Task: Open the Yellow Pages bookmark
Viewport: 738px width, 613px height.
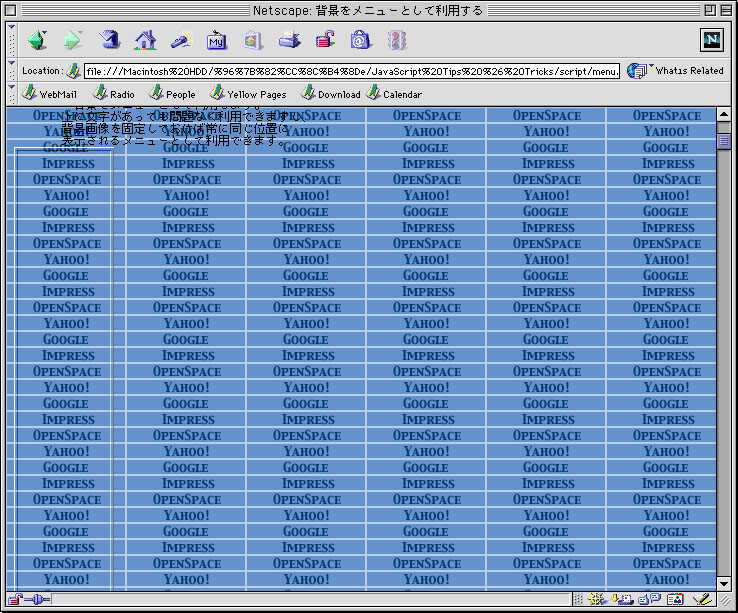Action: pos(248,94)
